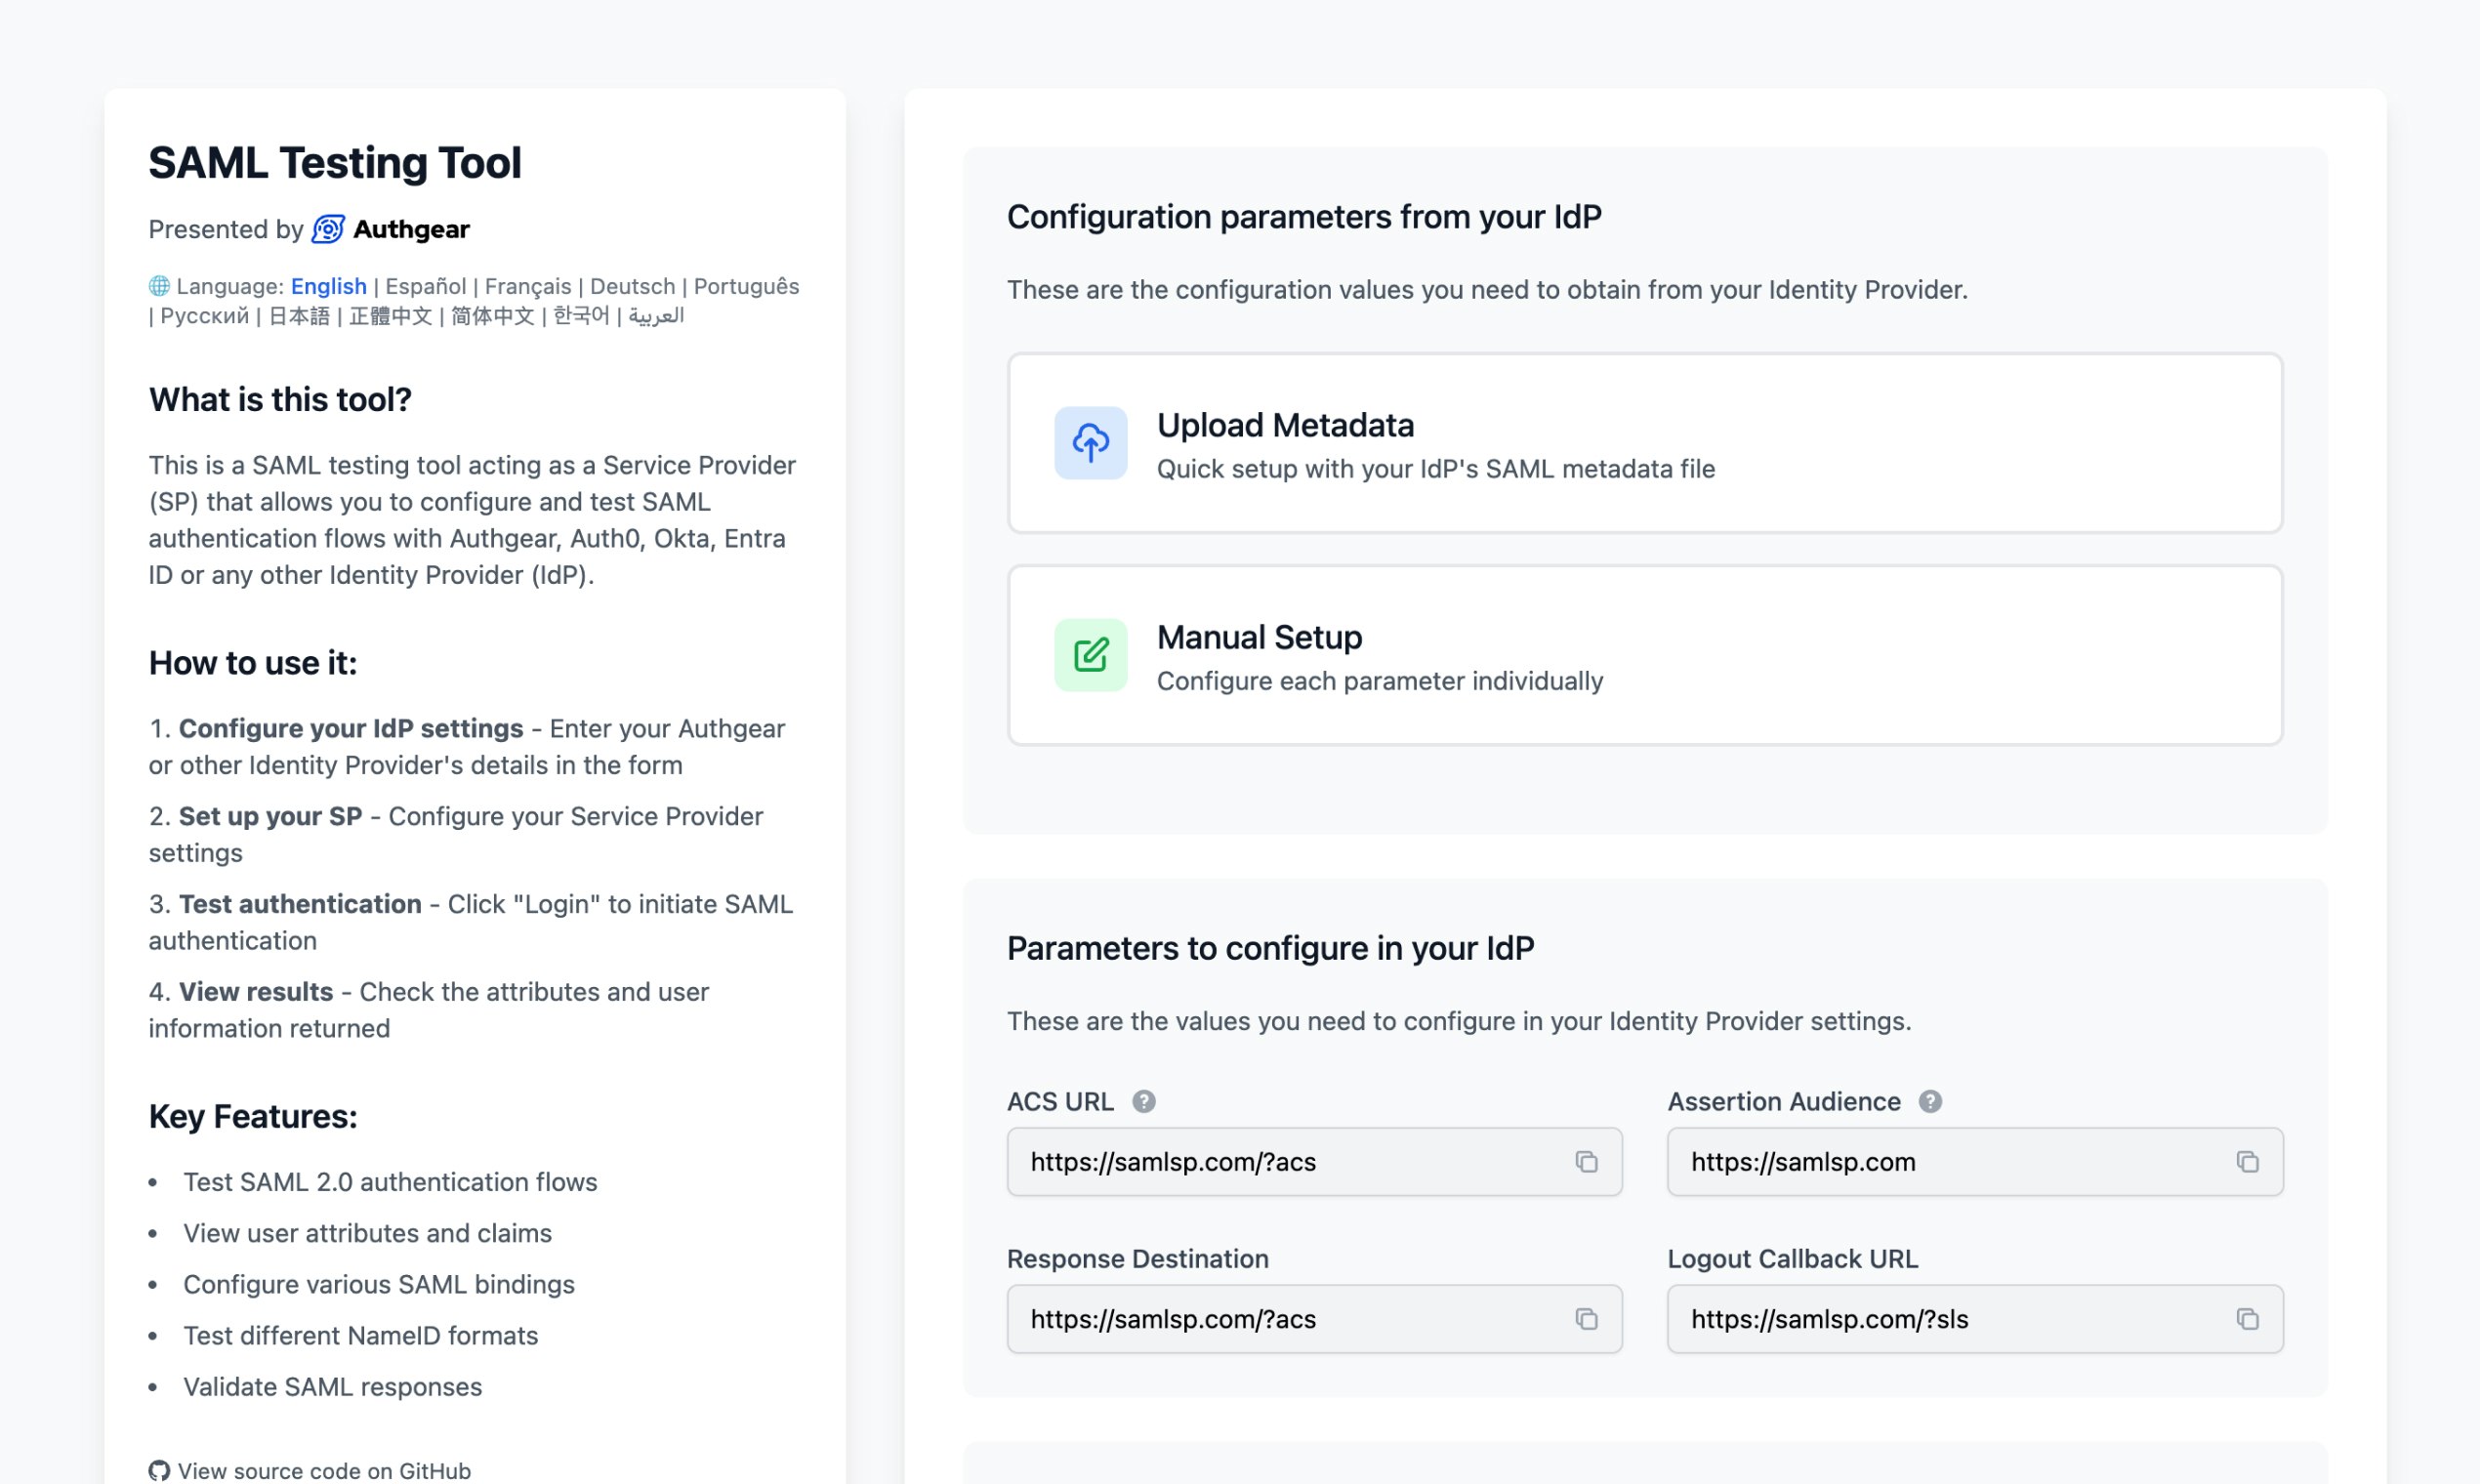Click 'Configuration parameters from your IdP' heading

coord(1304,216)
